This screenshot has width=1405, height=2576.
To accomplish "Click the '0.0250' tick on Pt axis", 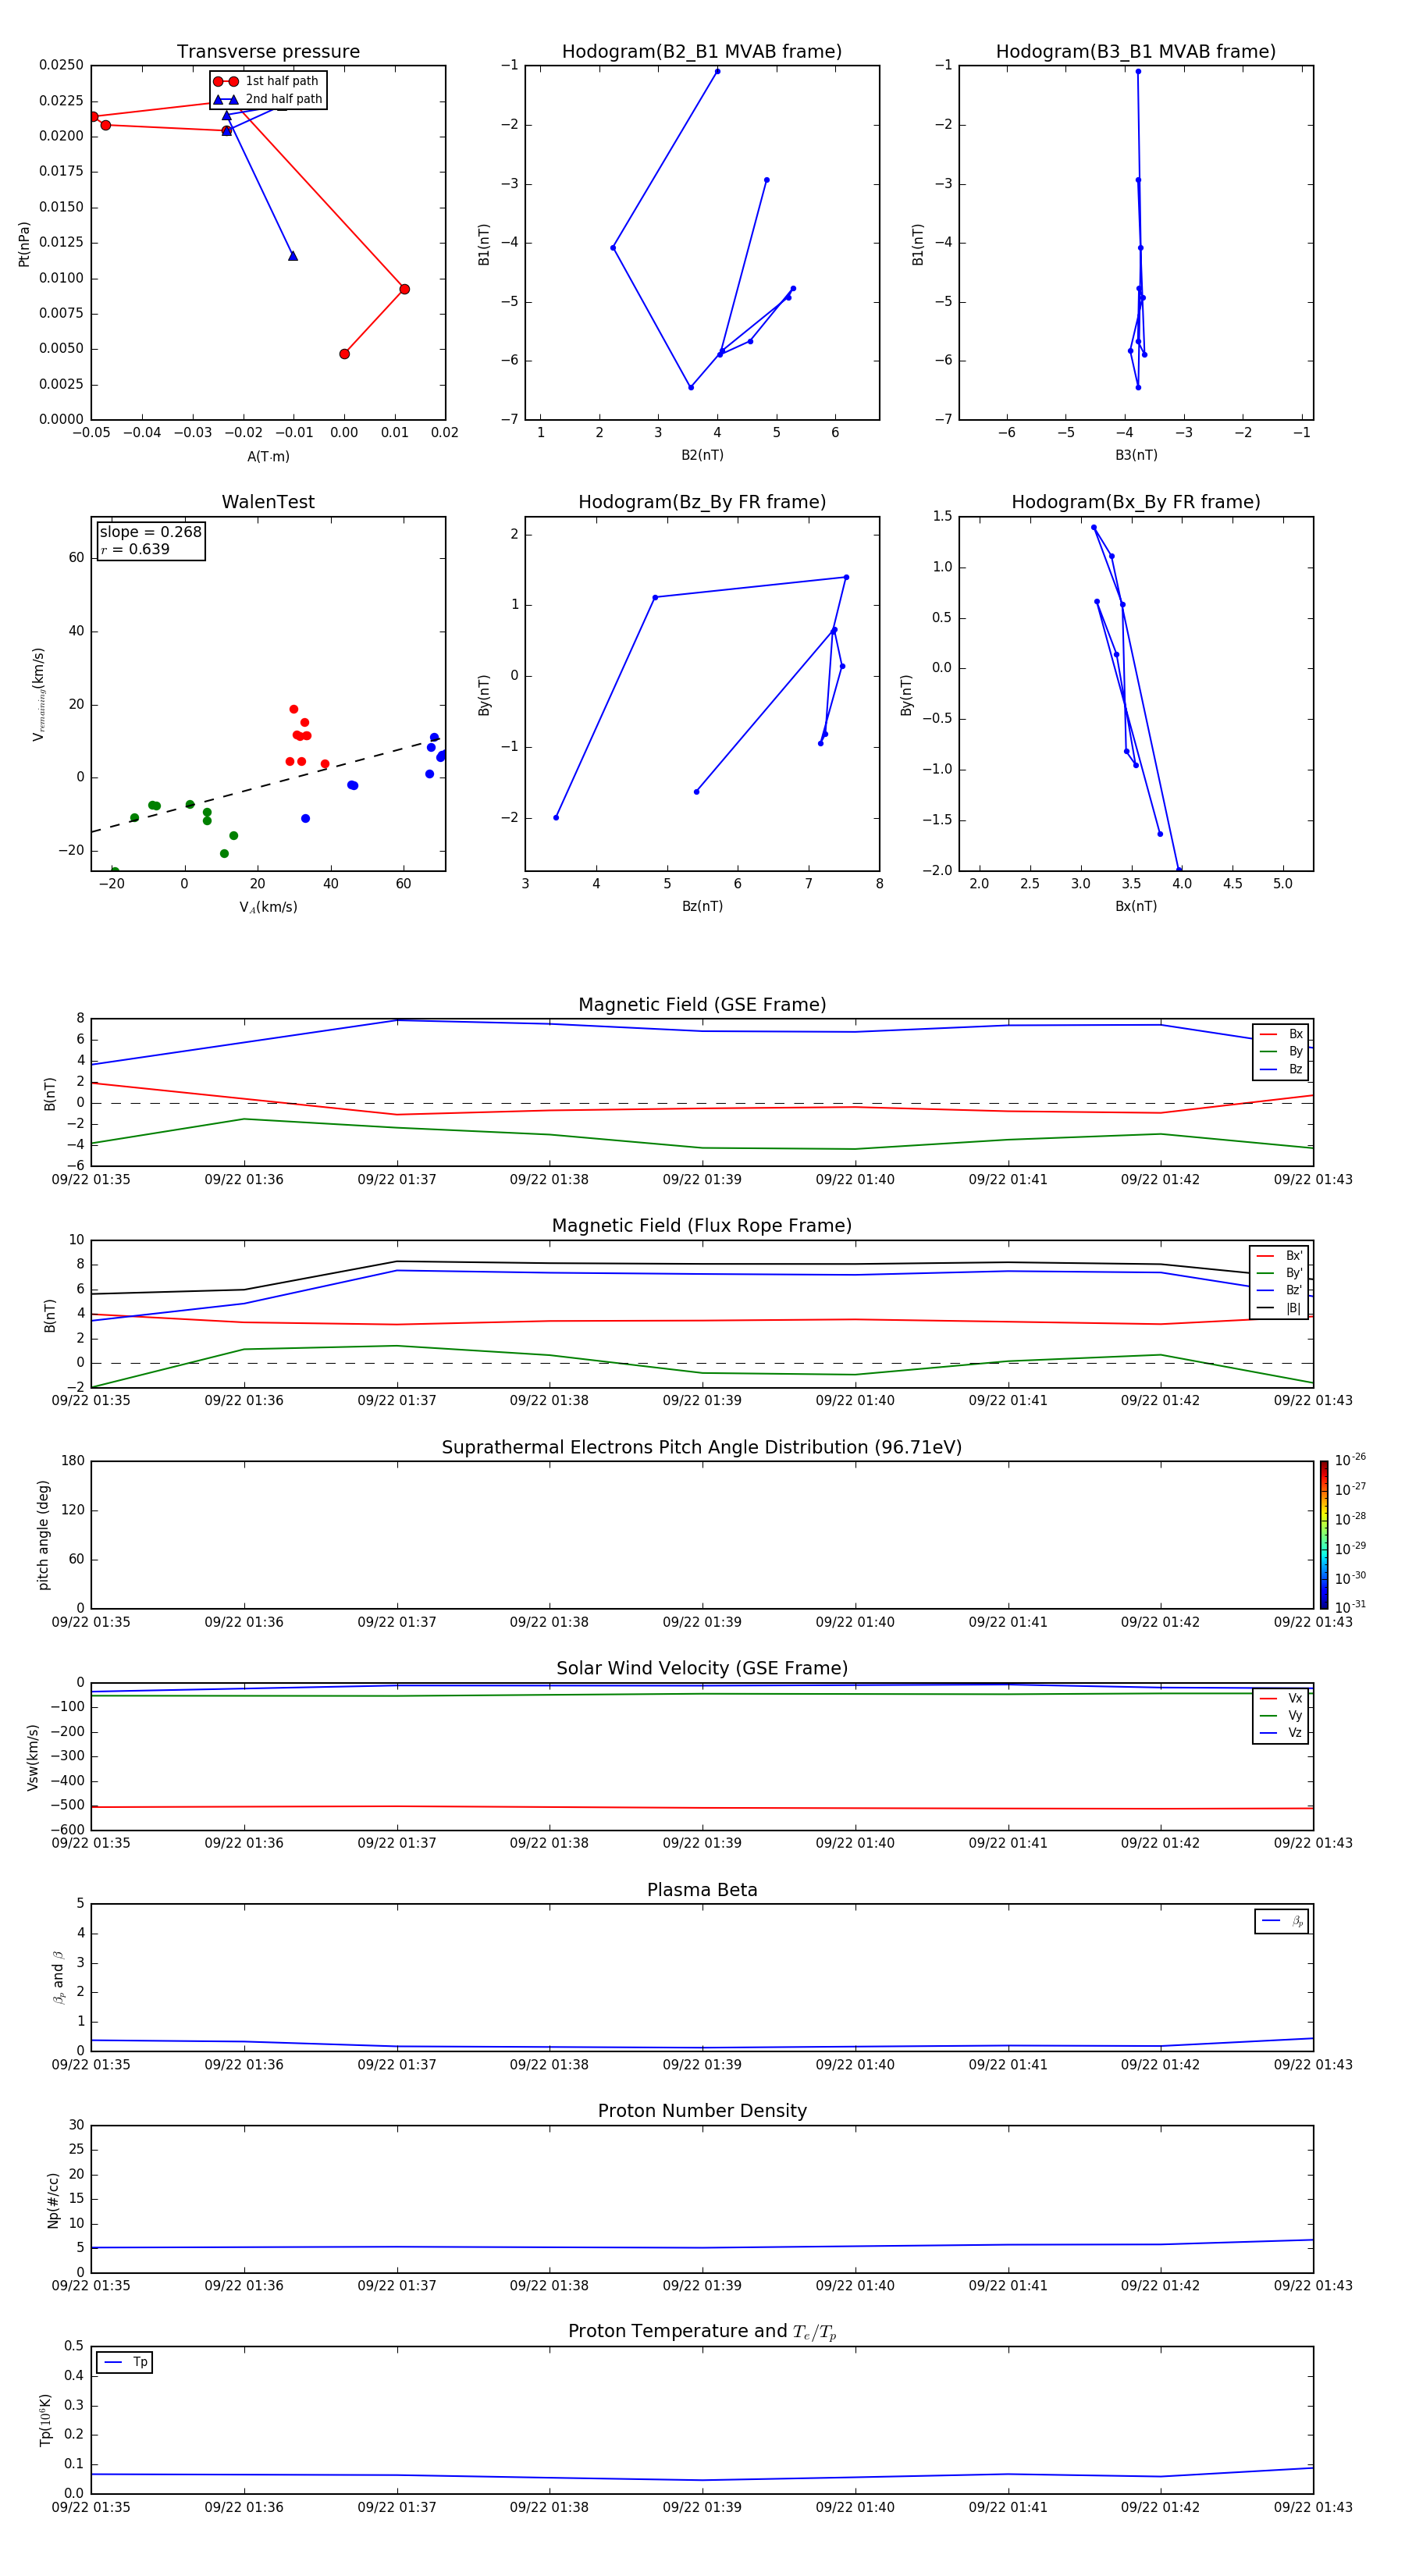I will 61,65.
